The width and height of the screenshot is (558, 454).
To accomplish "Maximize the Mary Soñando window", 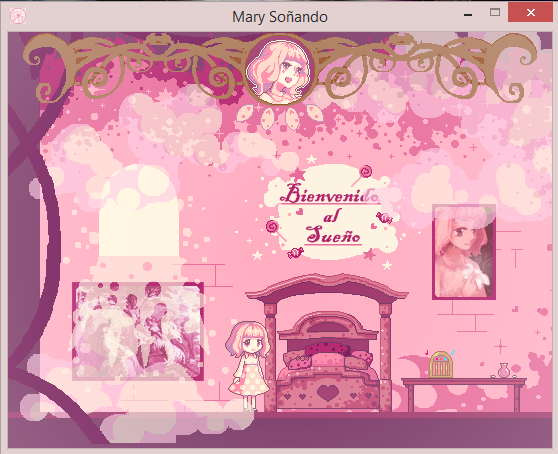I will pyautogui.click(x=495, y=12).
